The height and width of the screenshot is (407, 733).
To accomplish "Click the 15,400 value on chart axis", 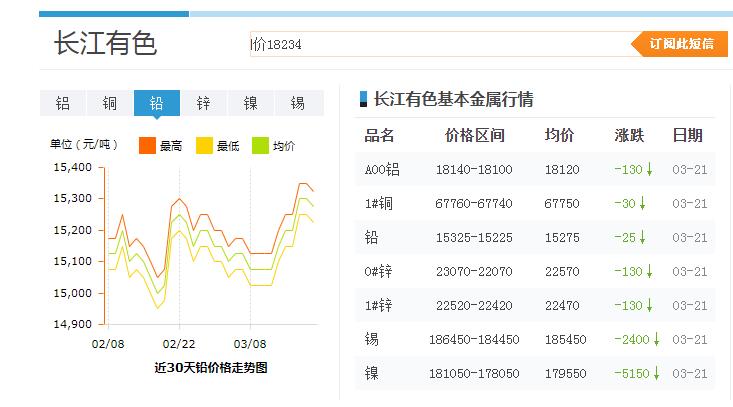I will 72,167.
